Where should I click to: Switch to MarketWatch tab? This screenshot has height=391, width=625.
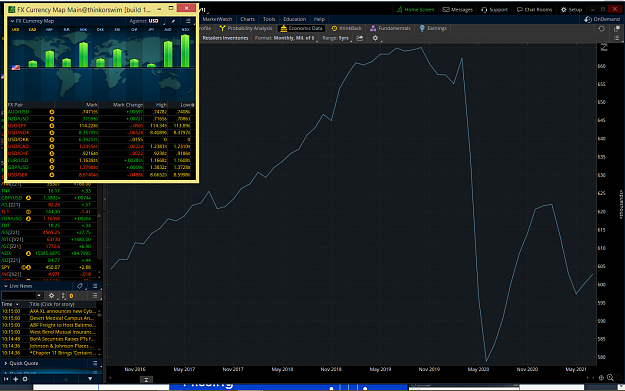(217, 19)
